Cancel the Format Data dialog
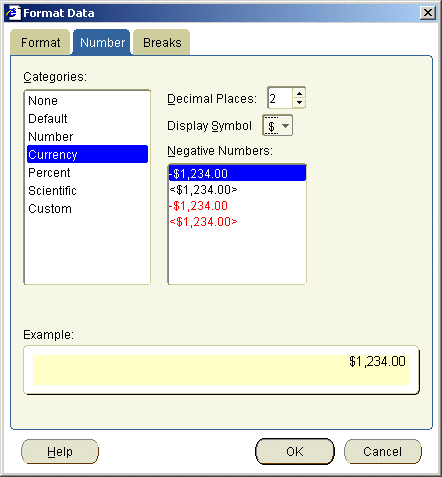This screenshot has width=442, height=477. (383, 451)
